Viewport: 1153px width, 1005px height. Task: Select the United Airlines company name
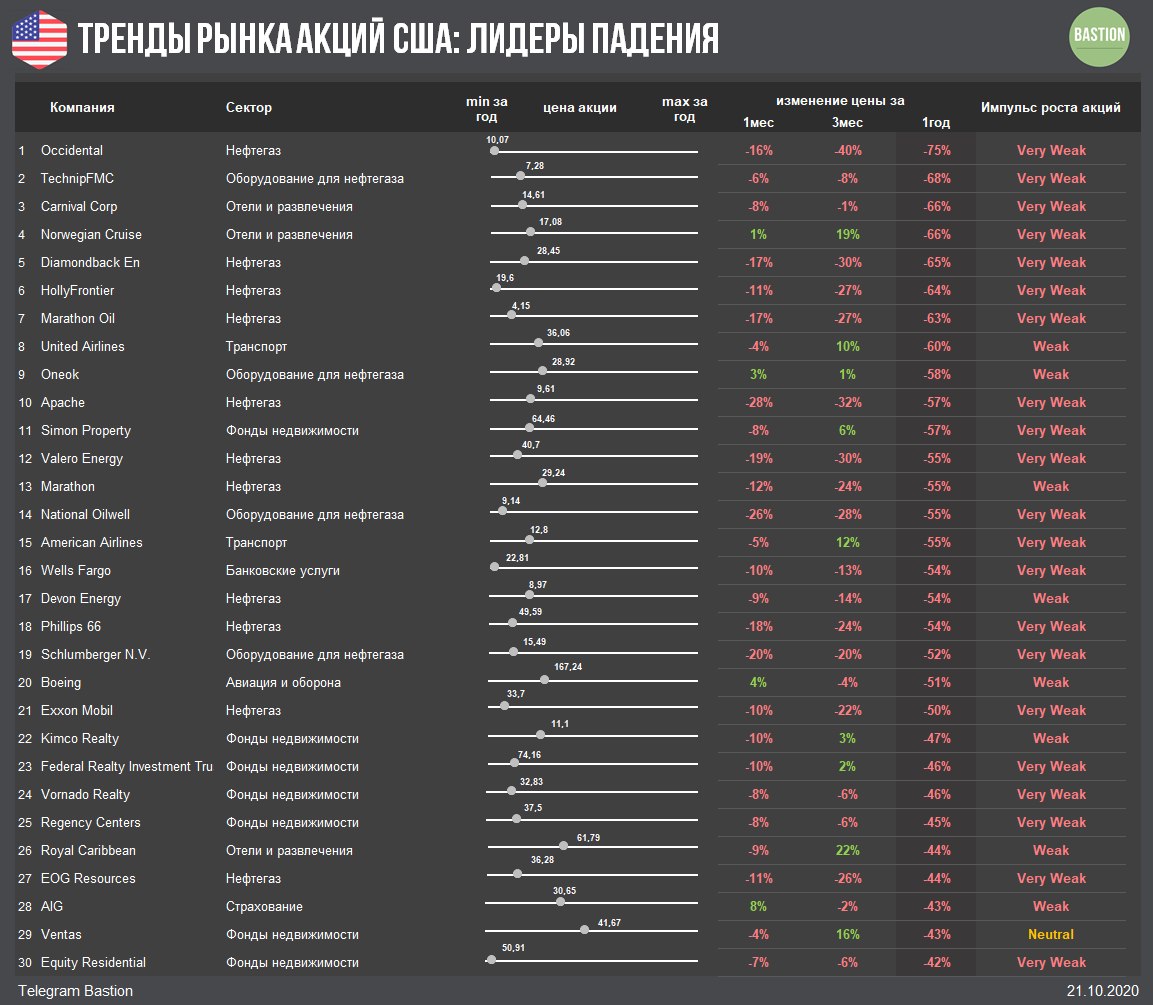[x=82, y=346]
